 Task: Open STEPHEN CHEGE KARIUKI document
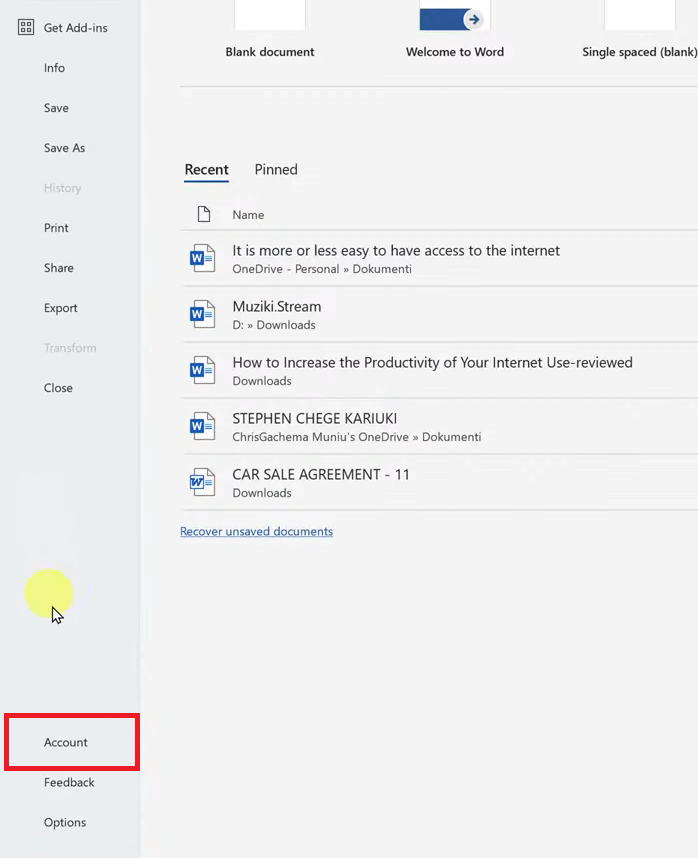(x=440, y=426)
